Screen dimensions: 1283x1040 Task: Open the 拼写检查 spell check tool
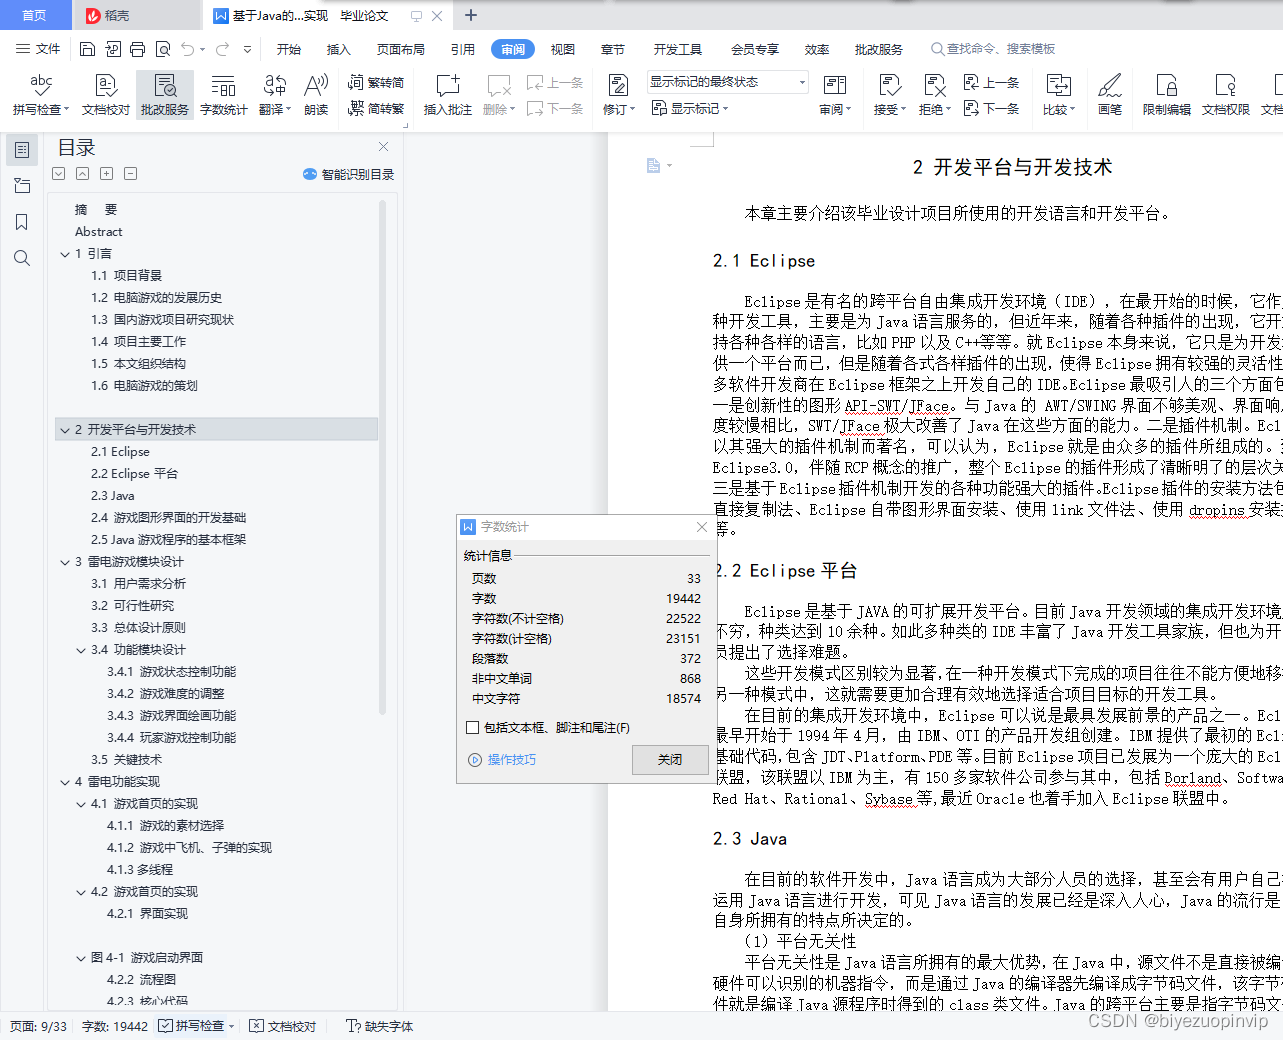41,95
